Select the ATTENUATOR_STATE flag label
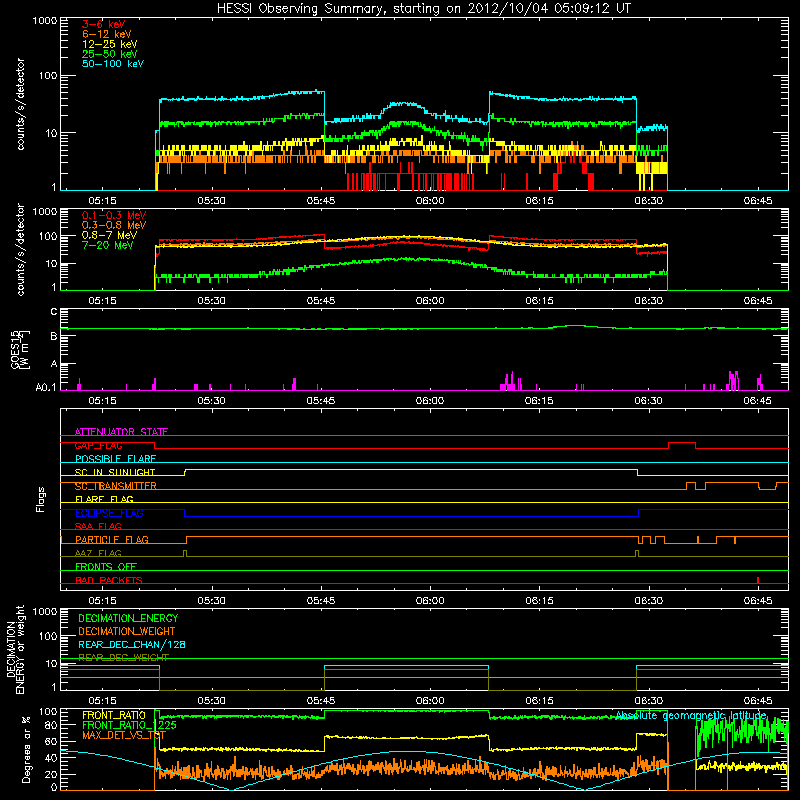 tap(121, 432)
